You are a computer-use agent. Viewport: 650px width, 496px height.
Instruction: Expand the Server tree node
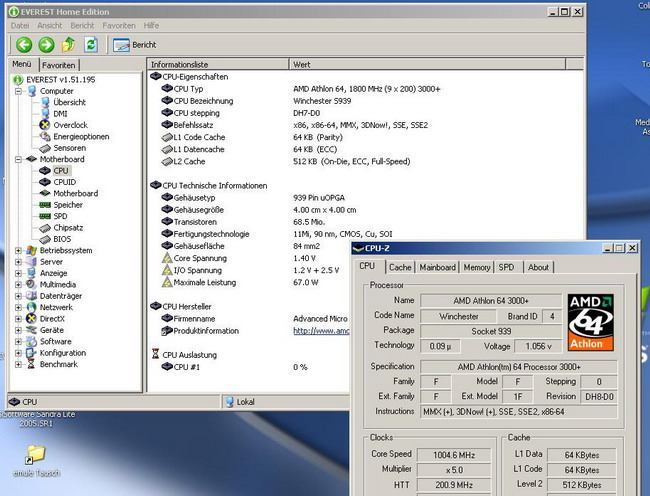[18, 262]
